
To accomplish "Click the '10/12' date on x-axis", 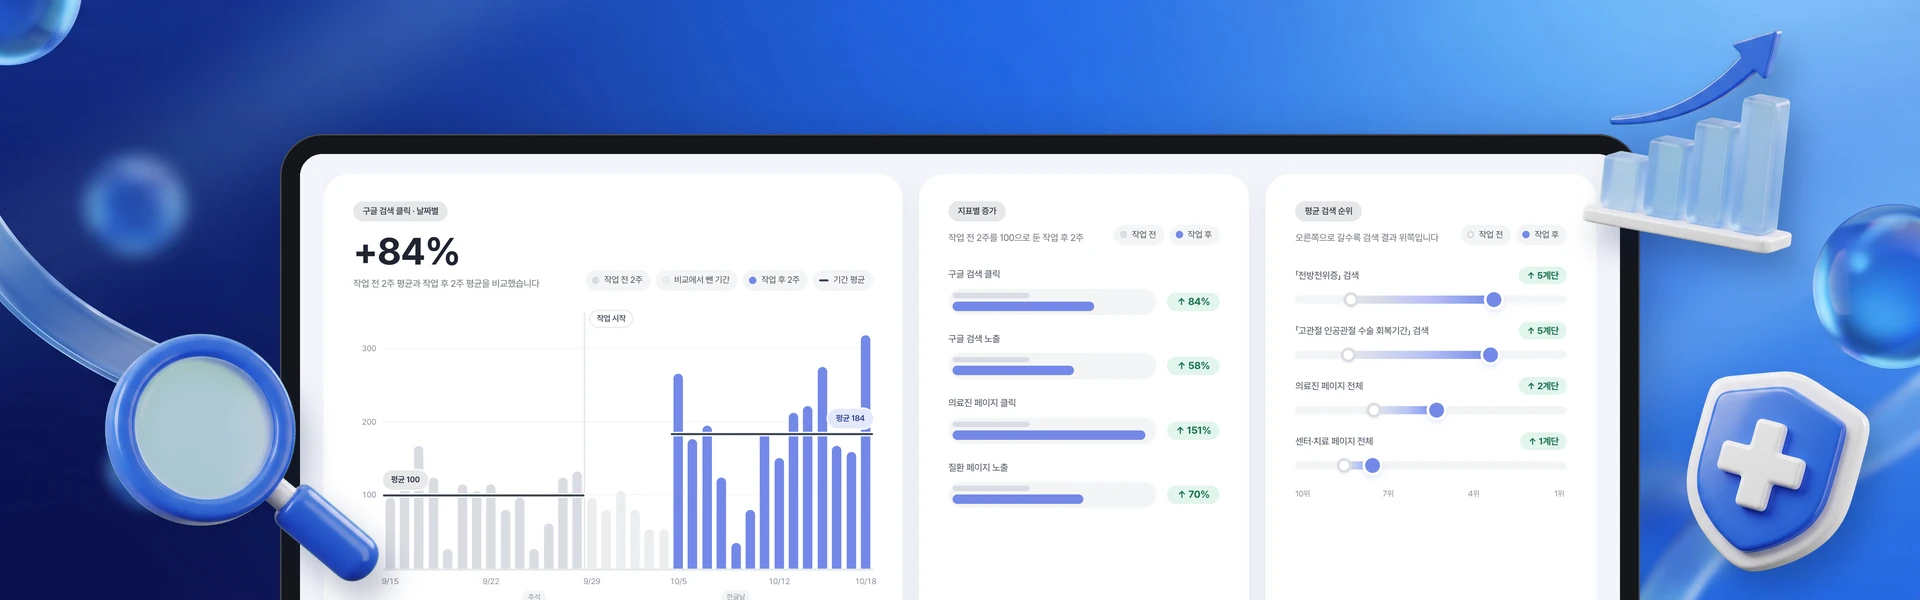I will click(x=779, y=581).
